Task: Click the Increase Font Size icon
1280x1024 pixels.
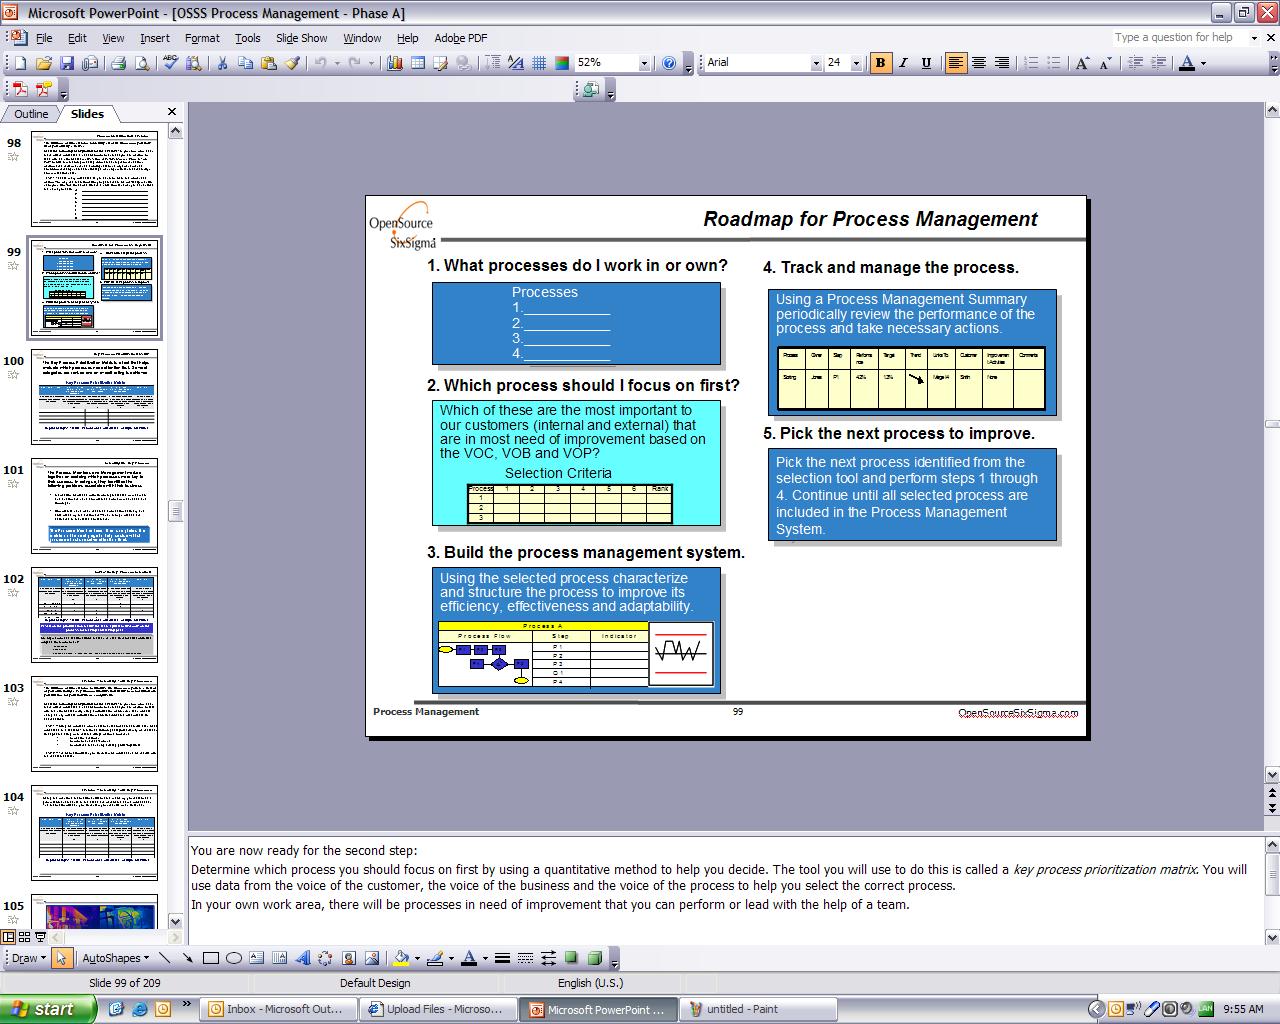Action: point(1082,63)
